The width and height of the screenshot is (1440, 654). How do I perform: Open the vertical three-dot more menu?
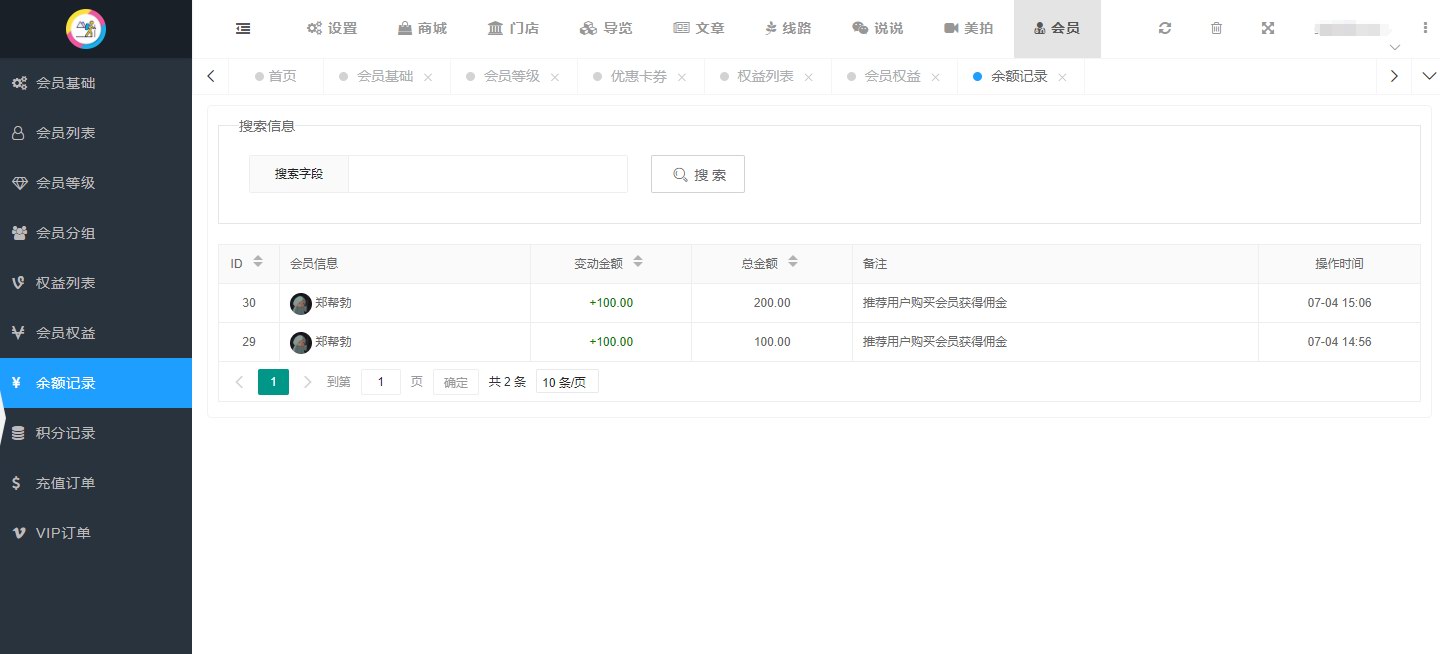click(1425, 28)
